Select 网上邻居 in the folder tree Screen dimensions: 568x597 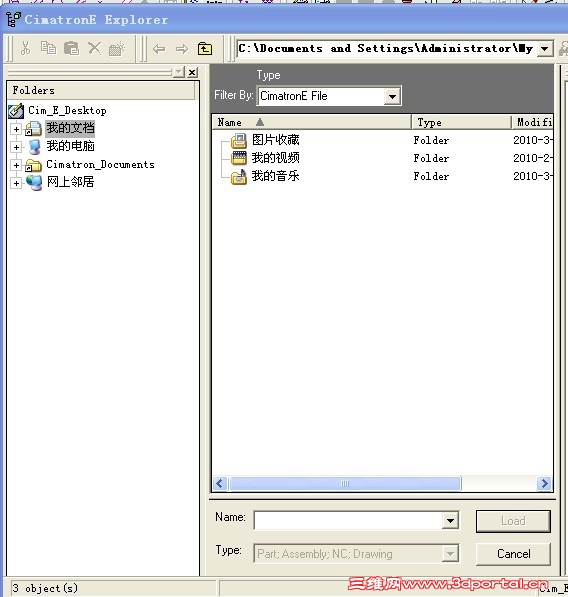pyautogui.click(x=70, y=182)
